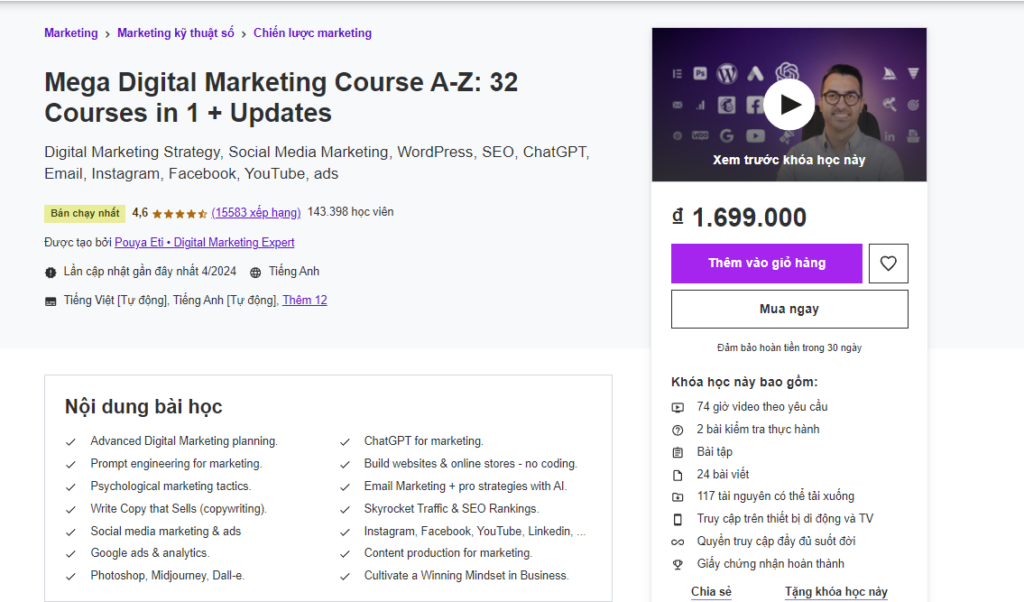Image resolution: width=1024 pixels, height=602 pixels.
Task: Expand more subtitle languages via Thêm 12
Action: click(x=305, y=300)
